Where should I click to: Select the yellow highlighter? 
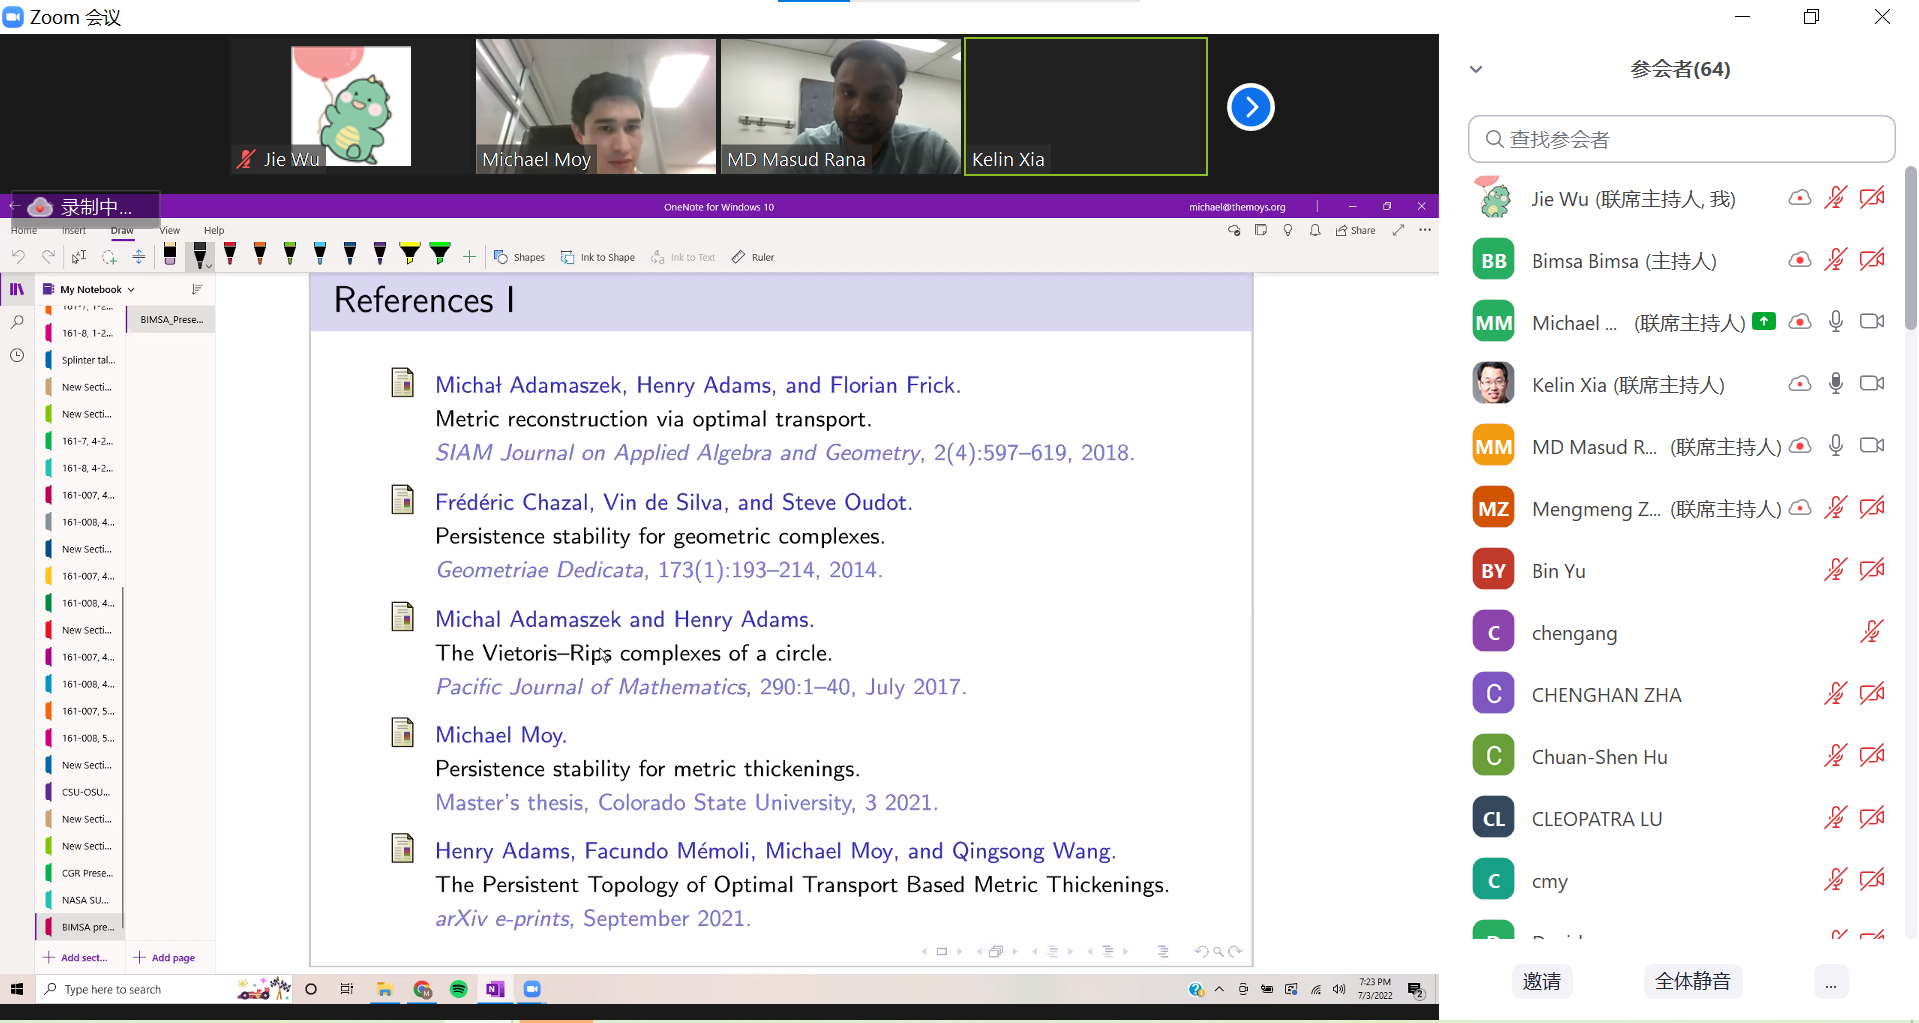click(410, 255)
